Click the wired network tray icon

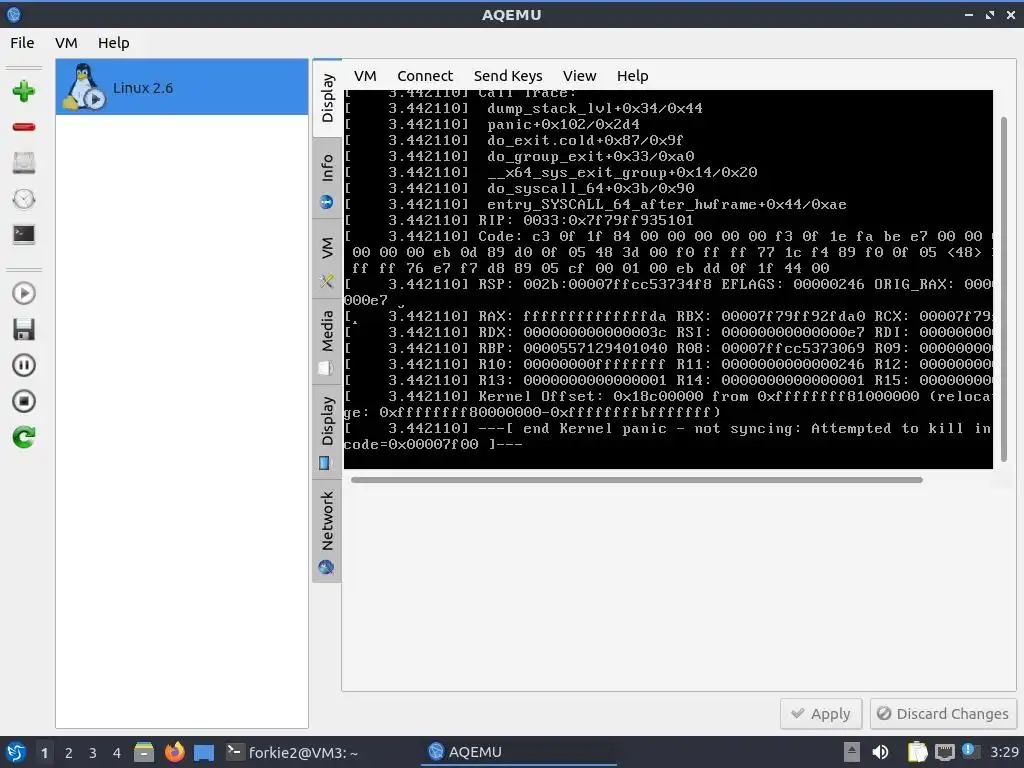(x=944, y=752)
